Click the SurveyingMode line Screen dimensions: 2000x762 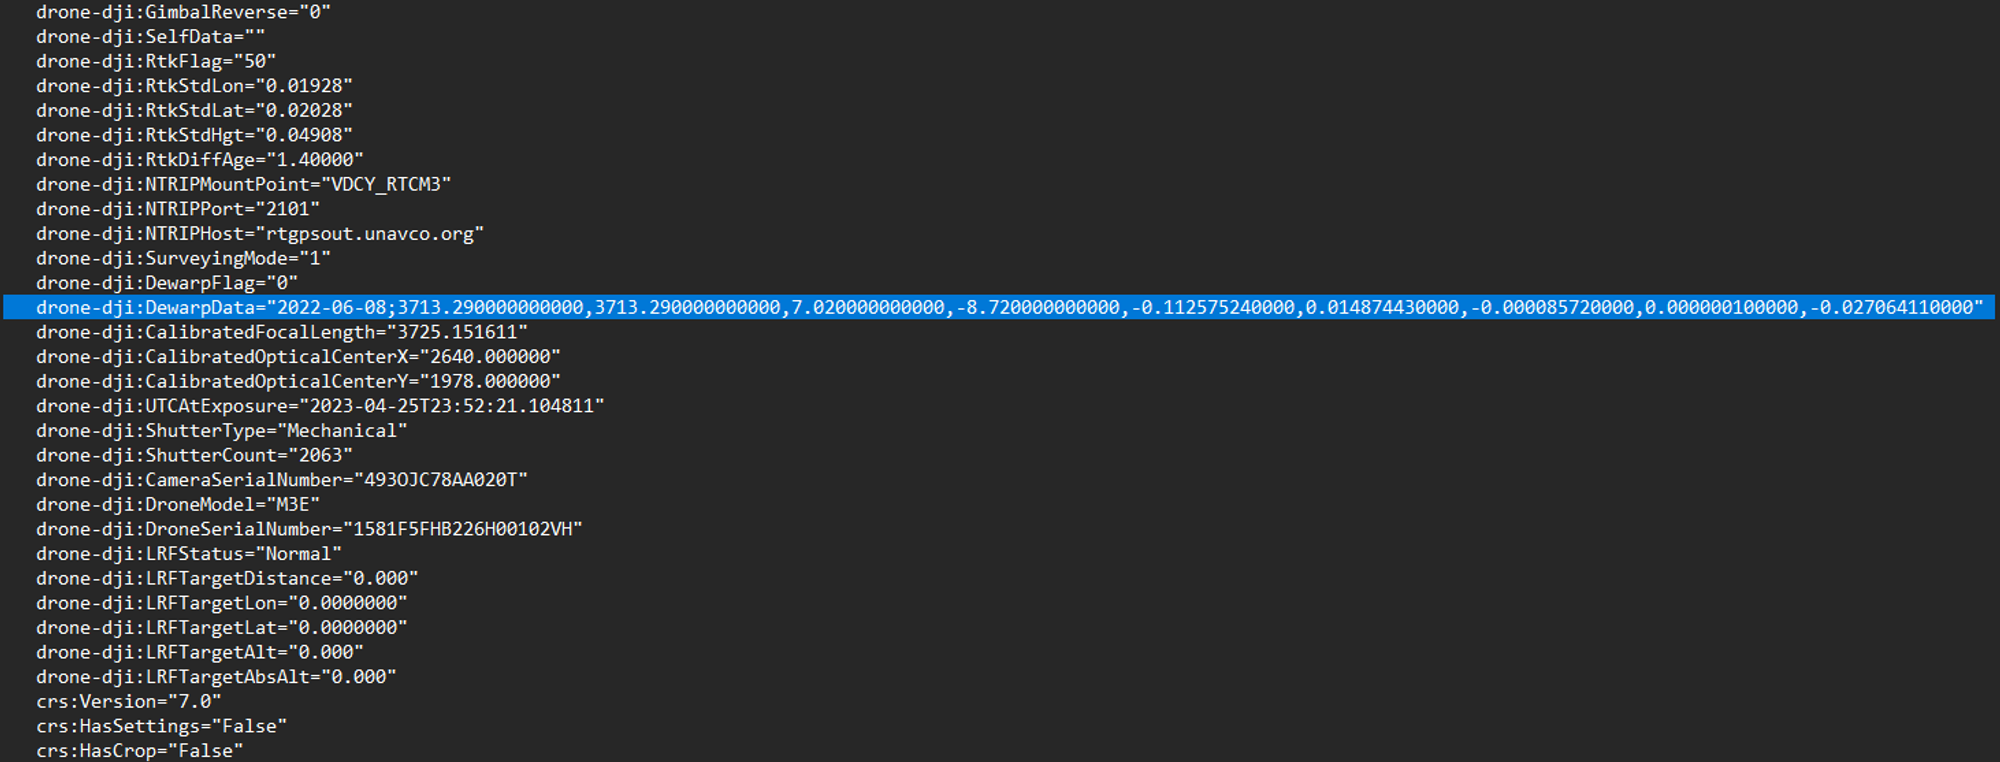pos(183,258)
